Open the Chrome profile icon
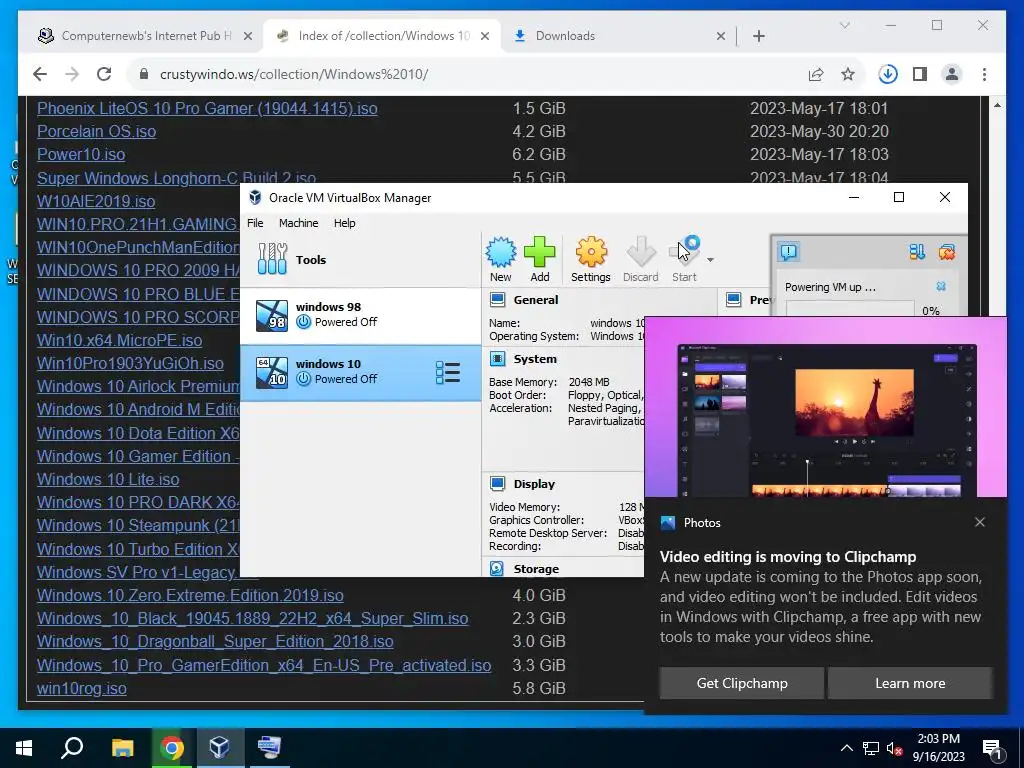The image size is (1024, 768). click(952, 74)
